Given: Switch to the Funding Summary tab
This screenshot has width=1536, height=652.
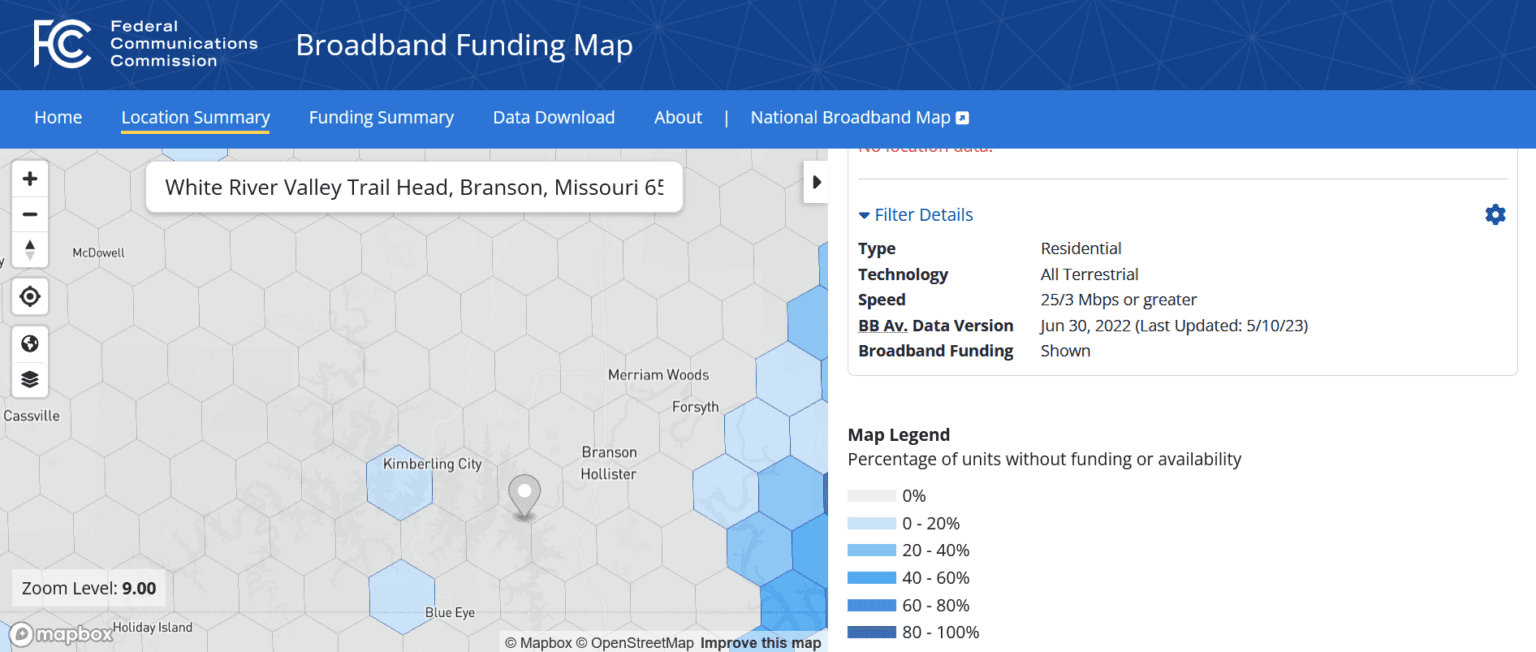Looking at the screenshot, I should point(381,117).
